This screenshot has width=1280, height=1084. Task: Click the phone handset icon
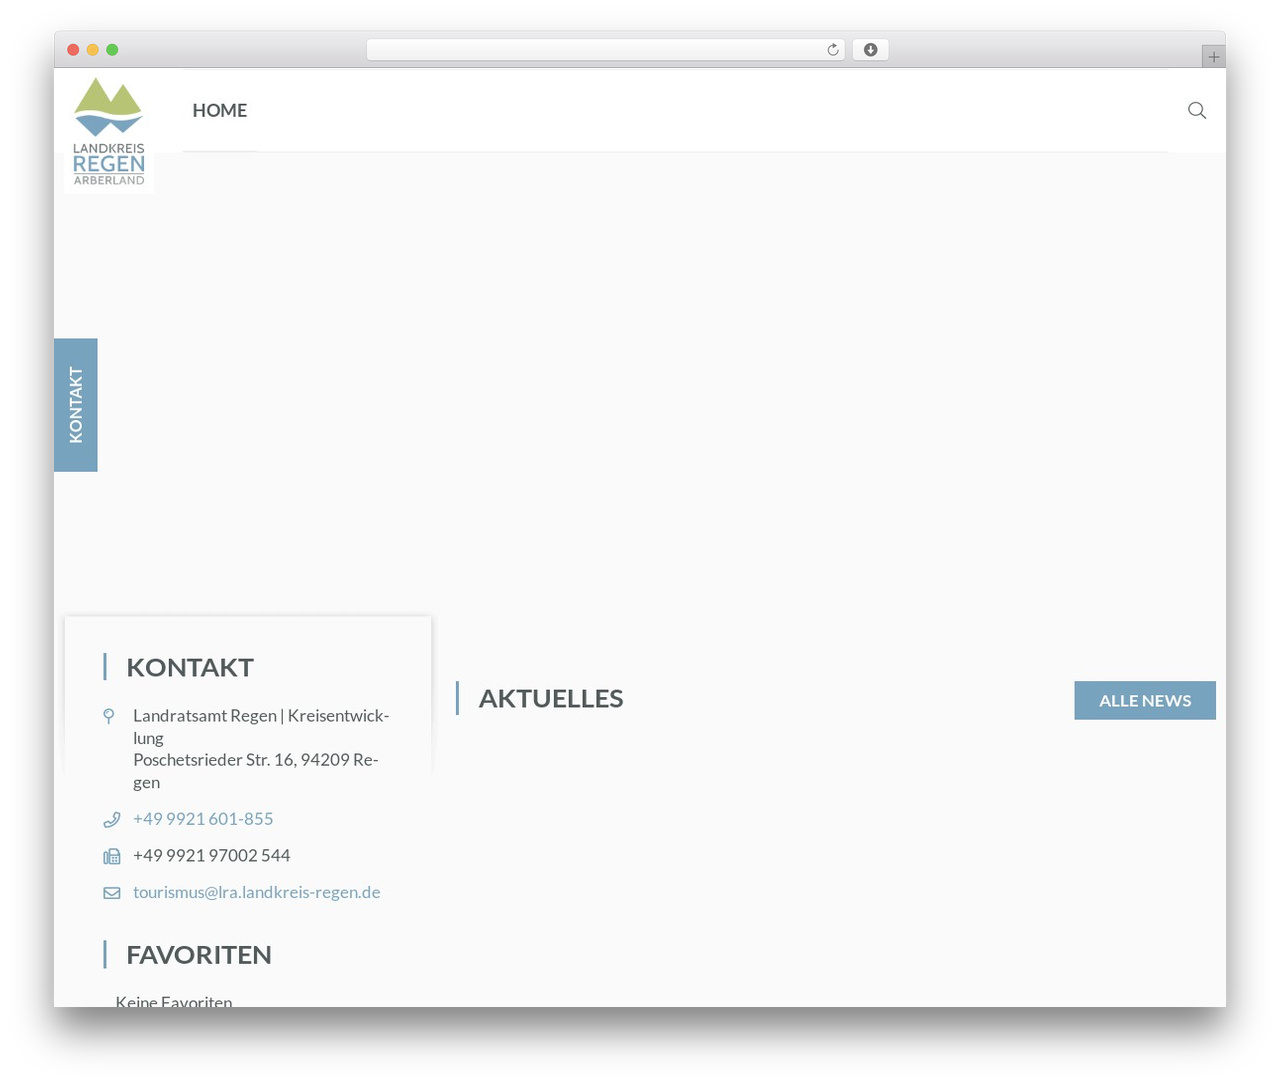click(112, 820)
